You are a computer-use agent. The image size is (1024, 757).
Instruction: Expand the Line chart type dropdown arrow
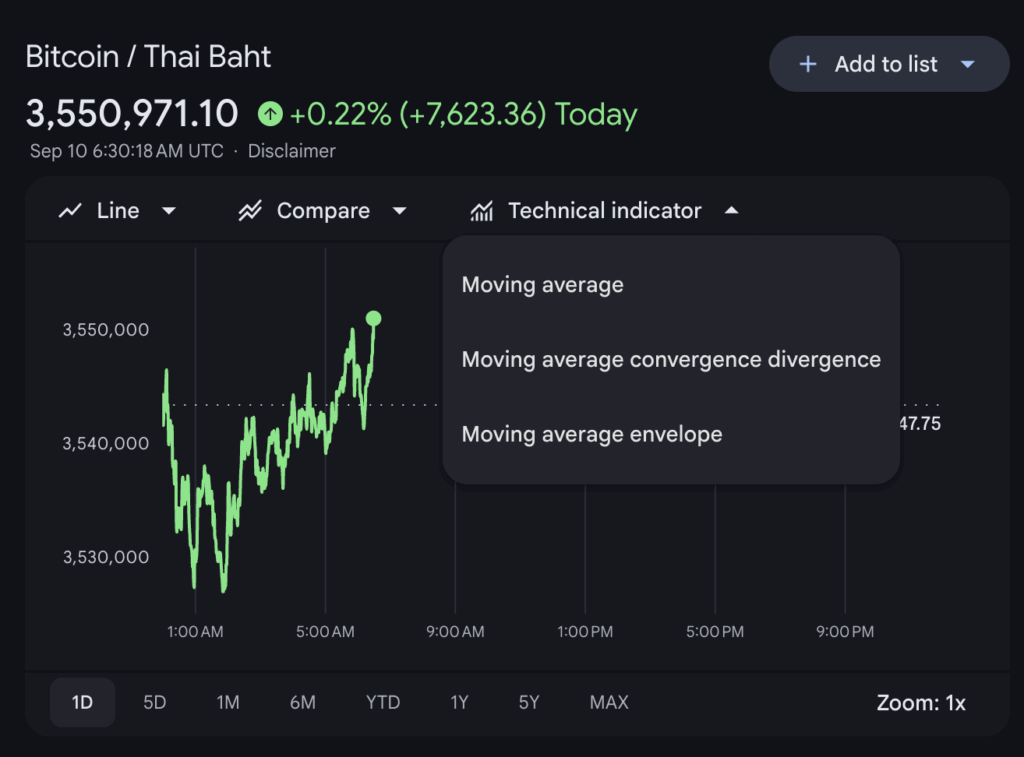click(x=169, y=211)
